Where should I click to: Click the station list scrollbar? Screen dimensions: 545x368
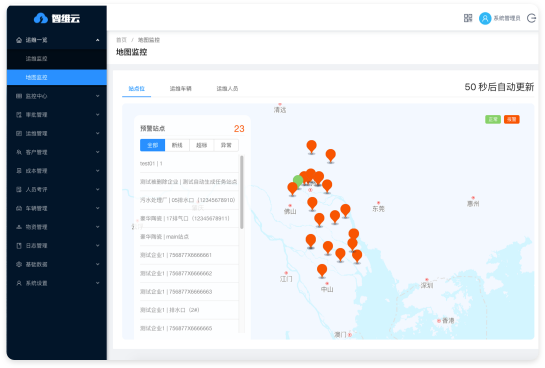[x=242, y=192]
